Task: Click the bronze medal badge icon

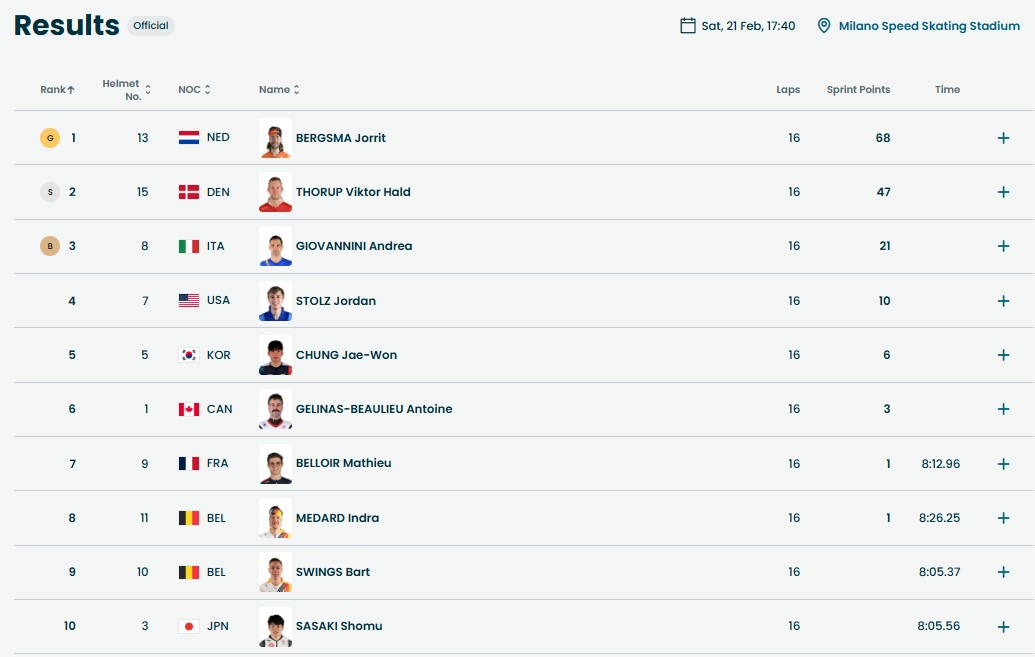Action: point(50,246)
